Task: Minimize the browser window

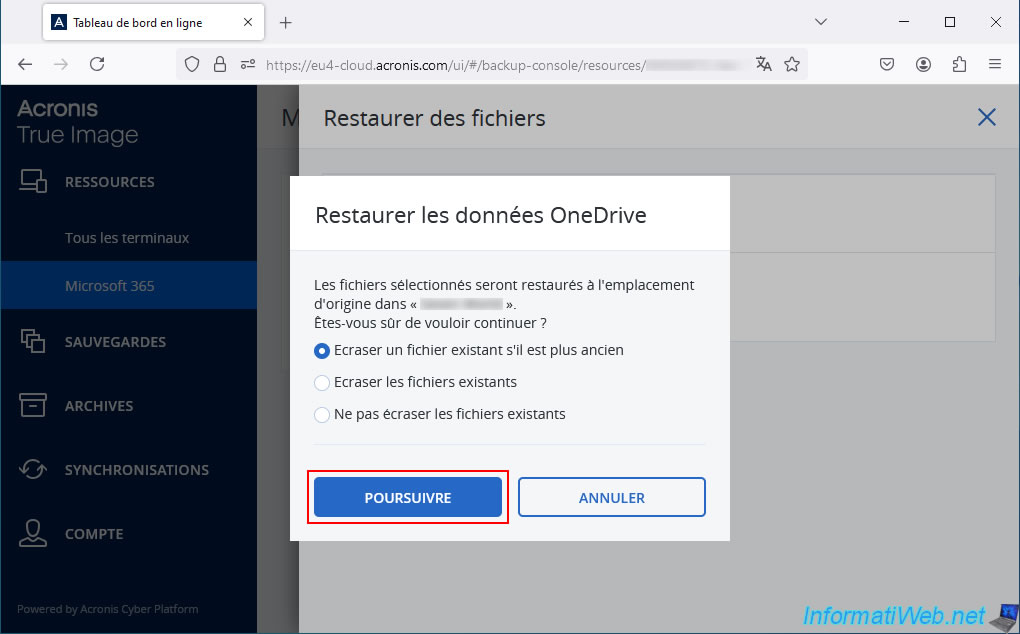Action: (904, 22)
